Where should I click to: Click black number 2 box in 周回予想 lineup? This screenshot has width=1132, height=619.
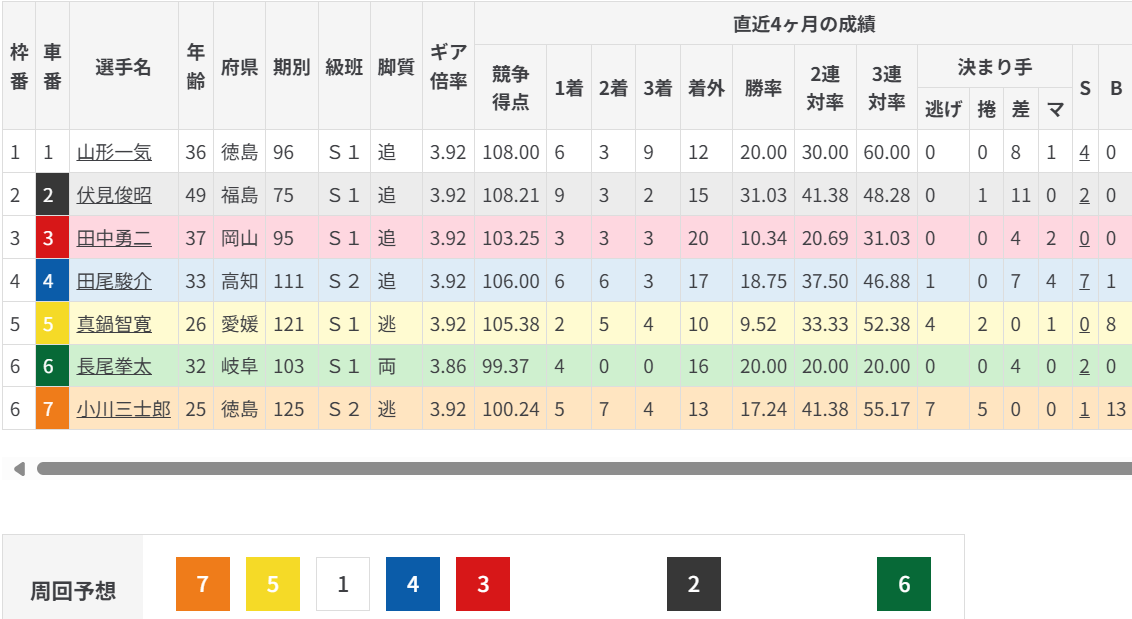694,584
